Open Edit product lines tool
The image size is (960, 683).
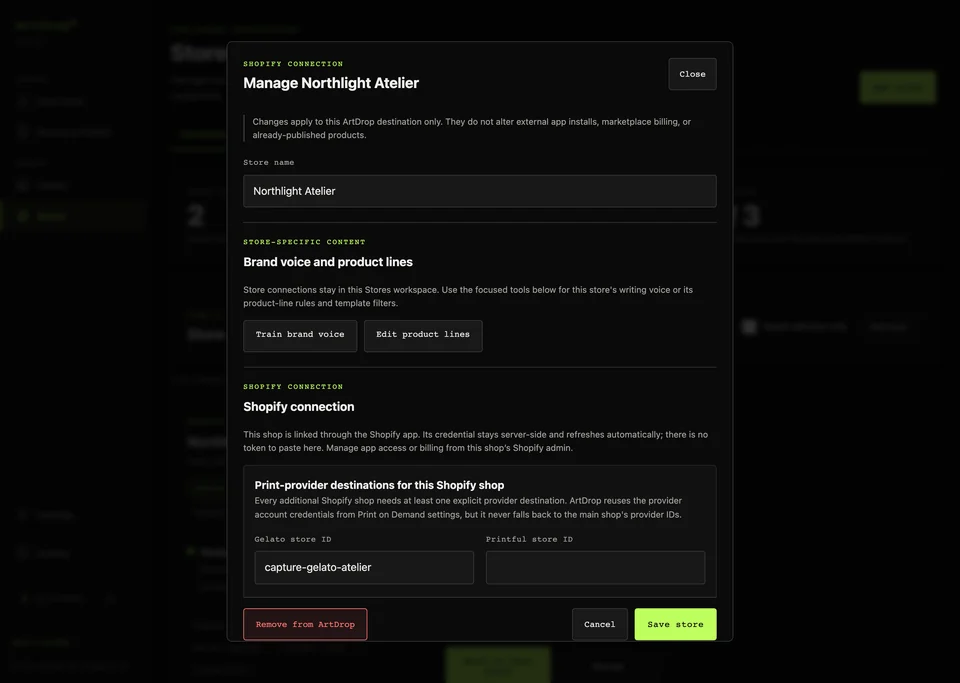click(x=423, y=335)
